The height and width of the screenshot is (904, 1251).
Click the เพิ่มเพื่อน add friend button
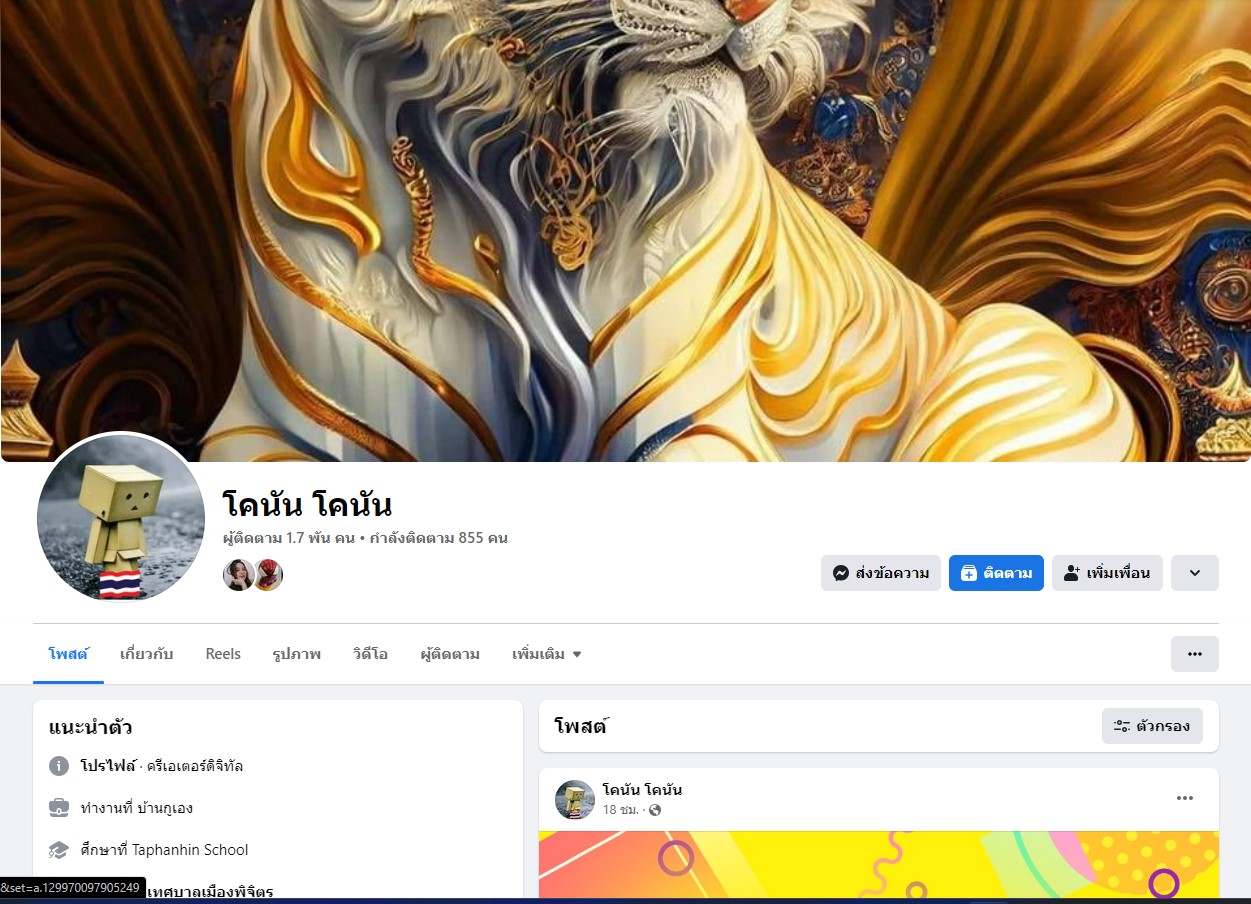click(1107, 573)
